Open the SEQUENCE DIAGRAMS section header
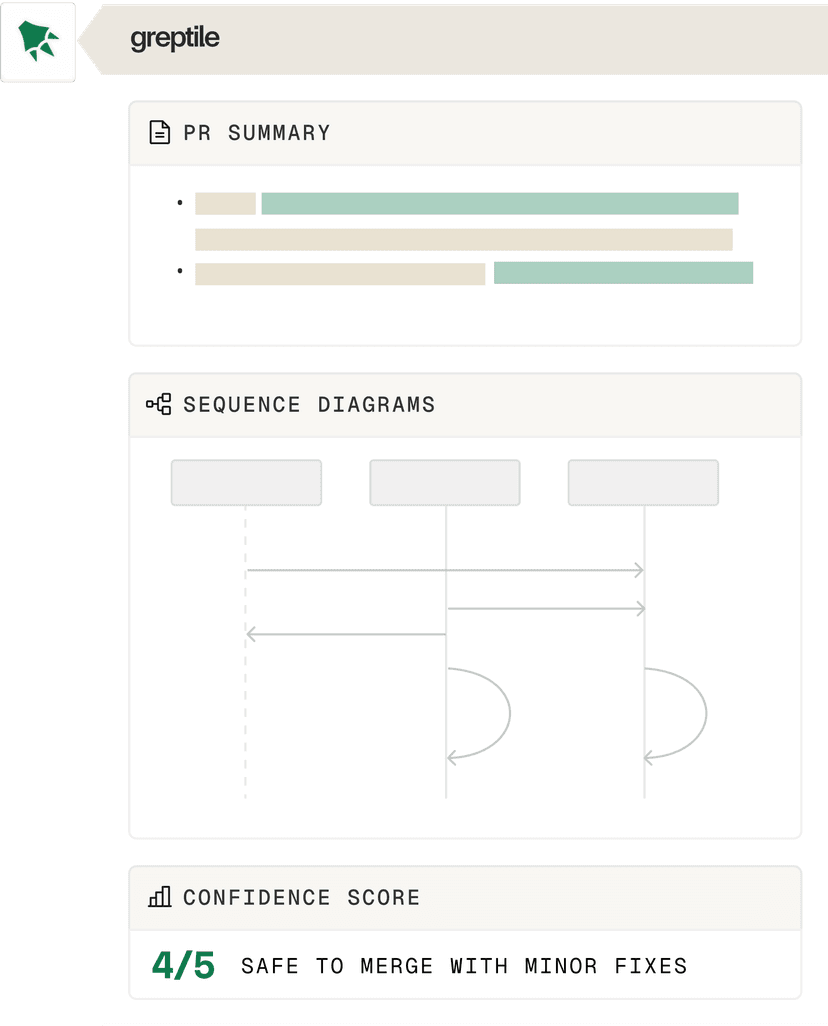The height and width of the screenshot is (1026, 828). [309, 405]
